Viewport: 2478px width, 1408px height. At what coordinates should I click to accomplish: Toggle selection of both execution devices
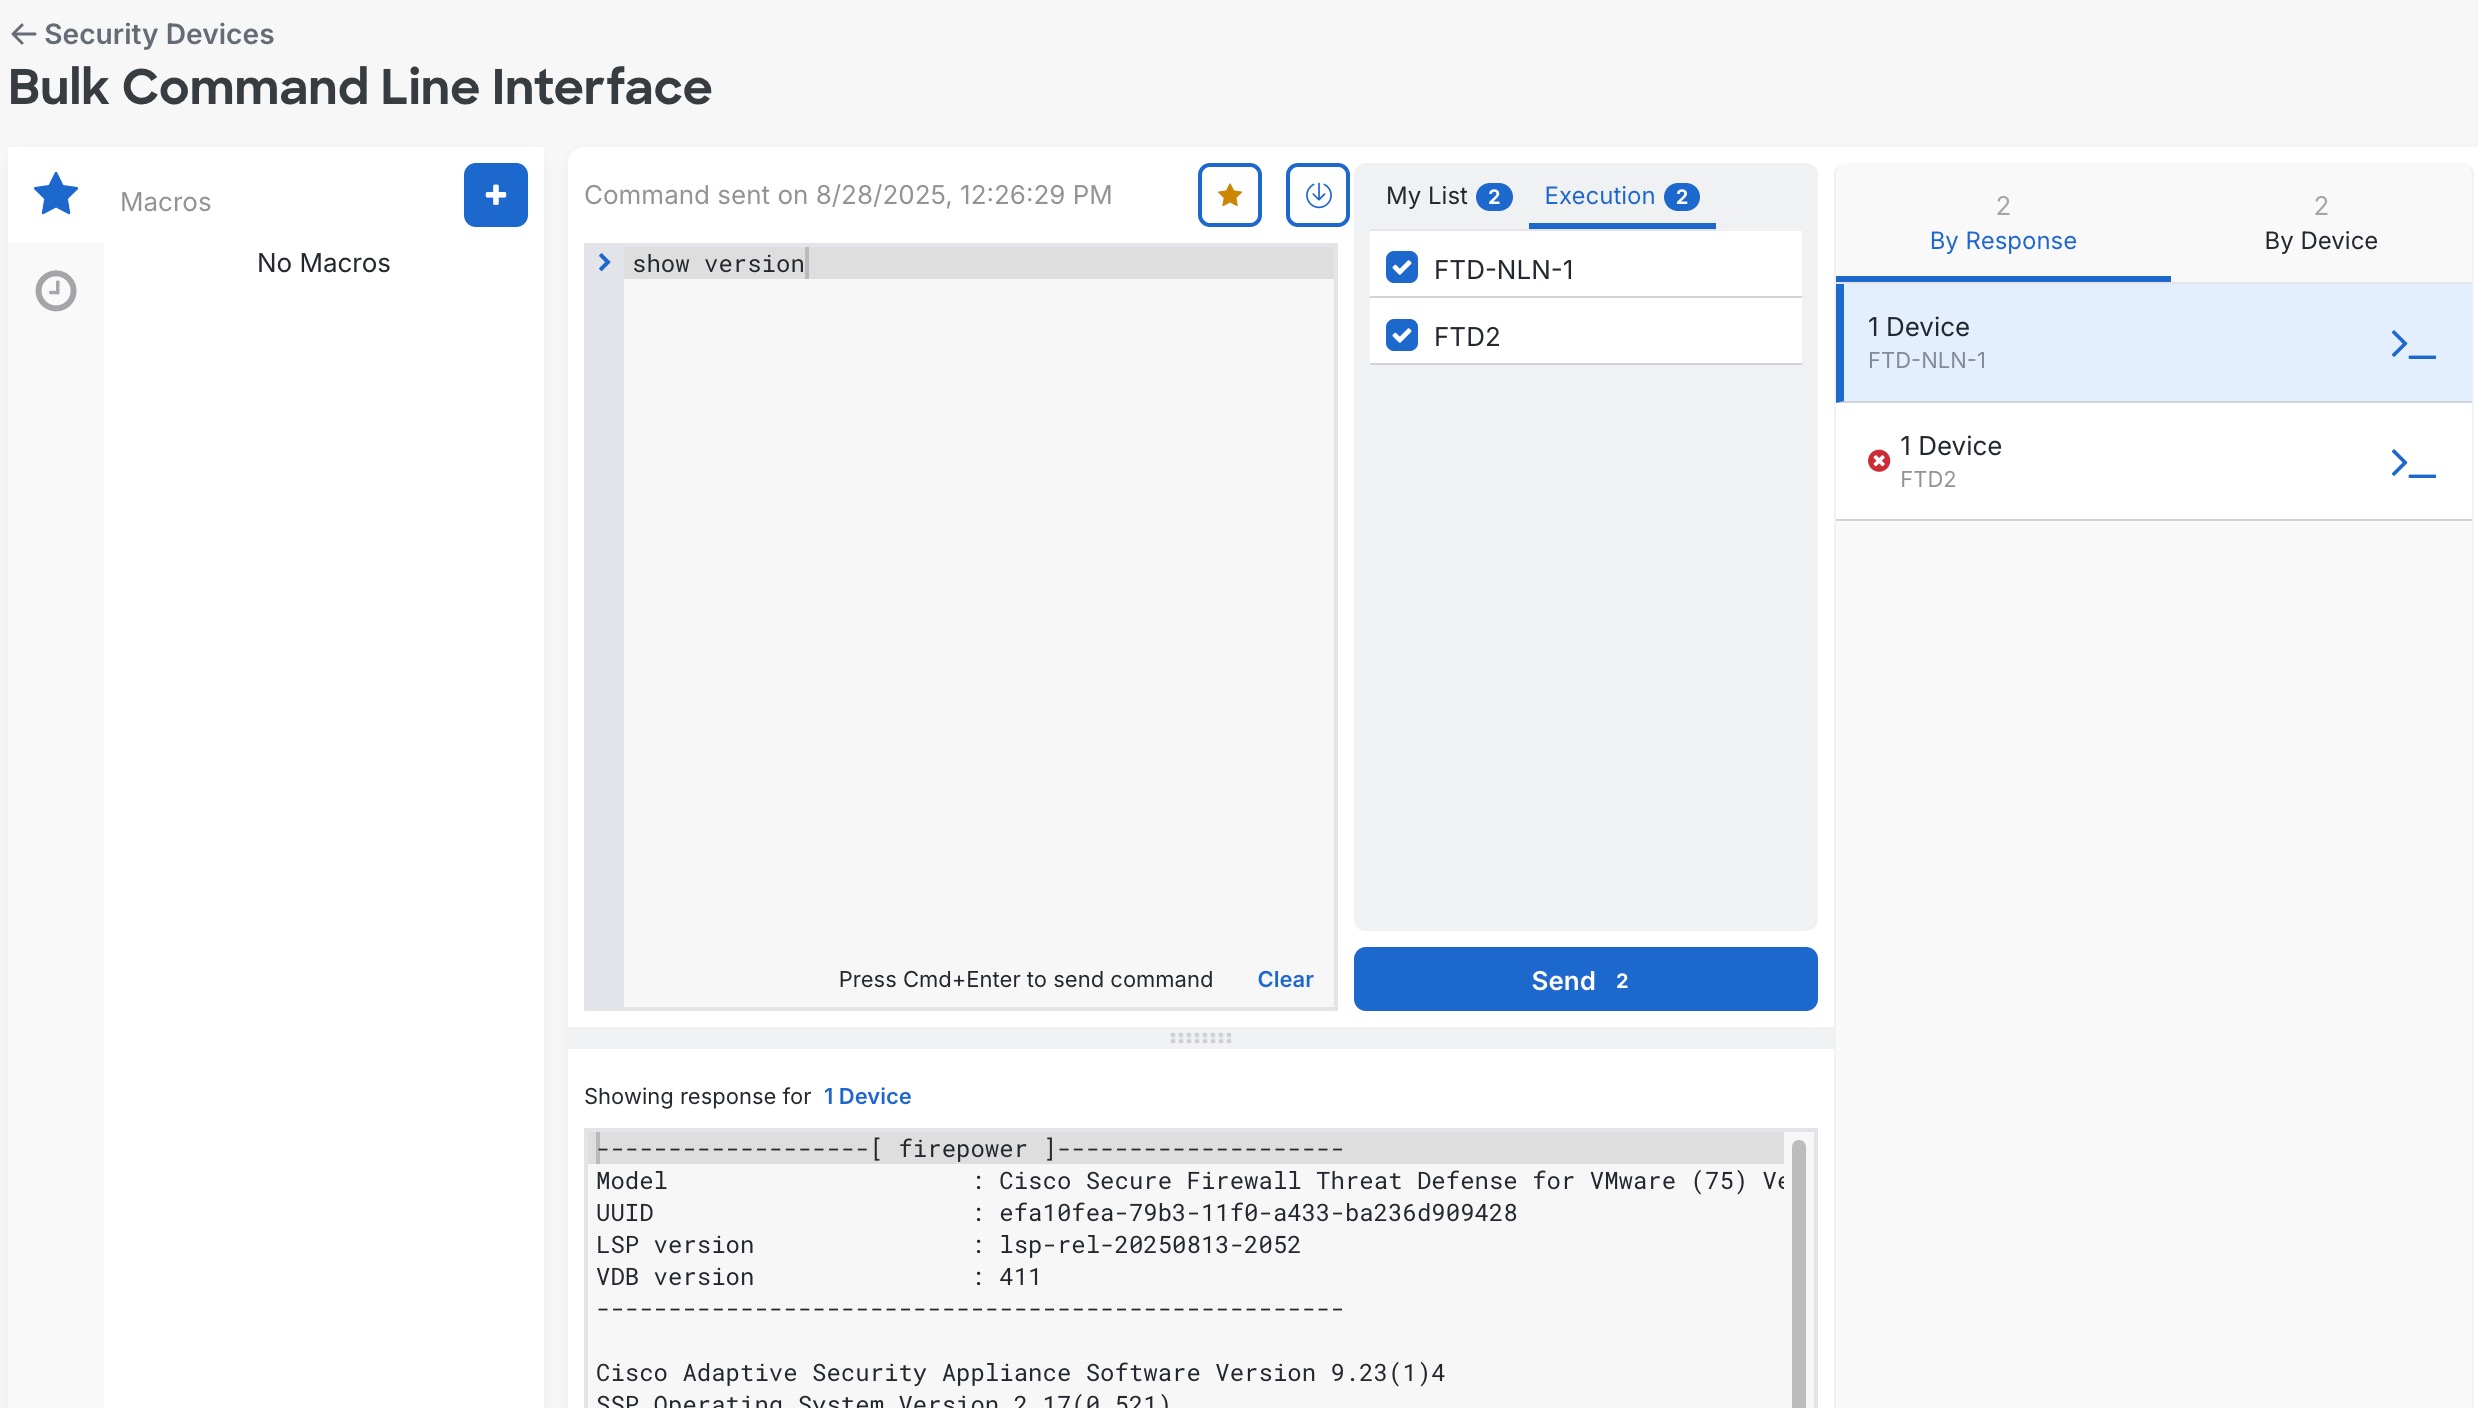click(x=1621, y=196)
